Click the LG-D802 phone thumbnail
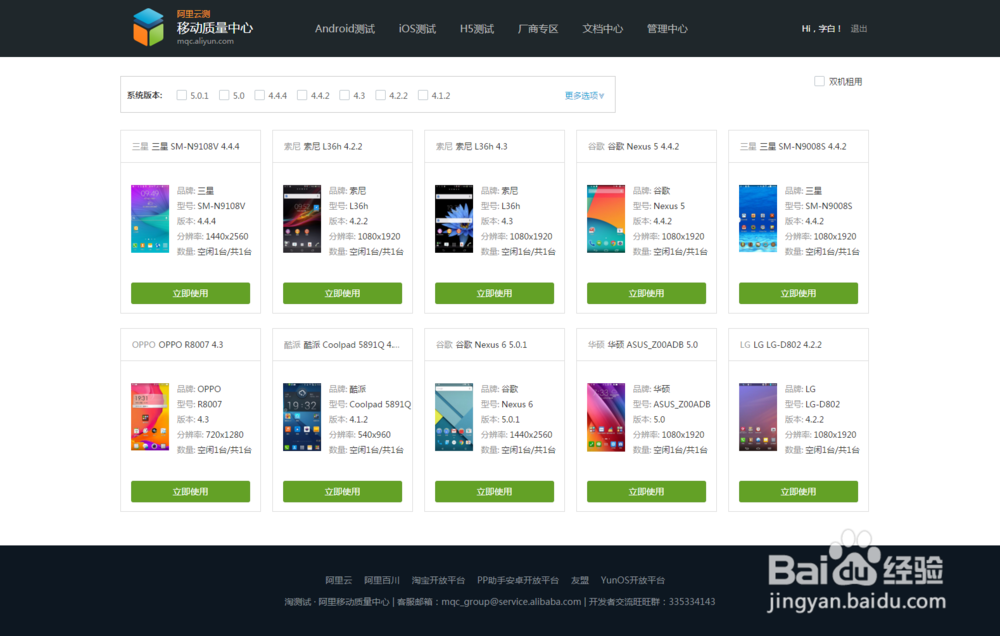The image size is (1000, 636). (x=758, y=417)
